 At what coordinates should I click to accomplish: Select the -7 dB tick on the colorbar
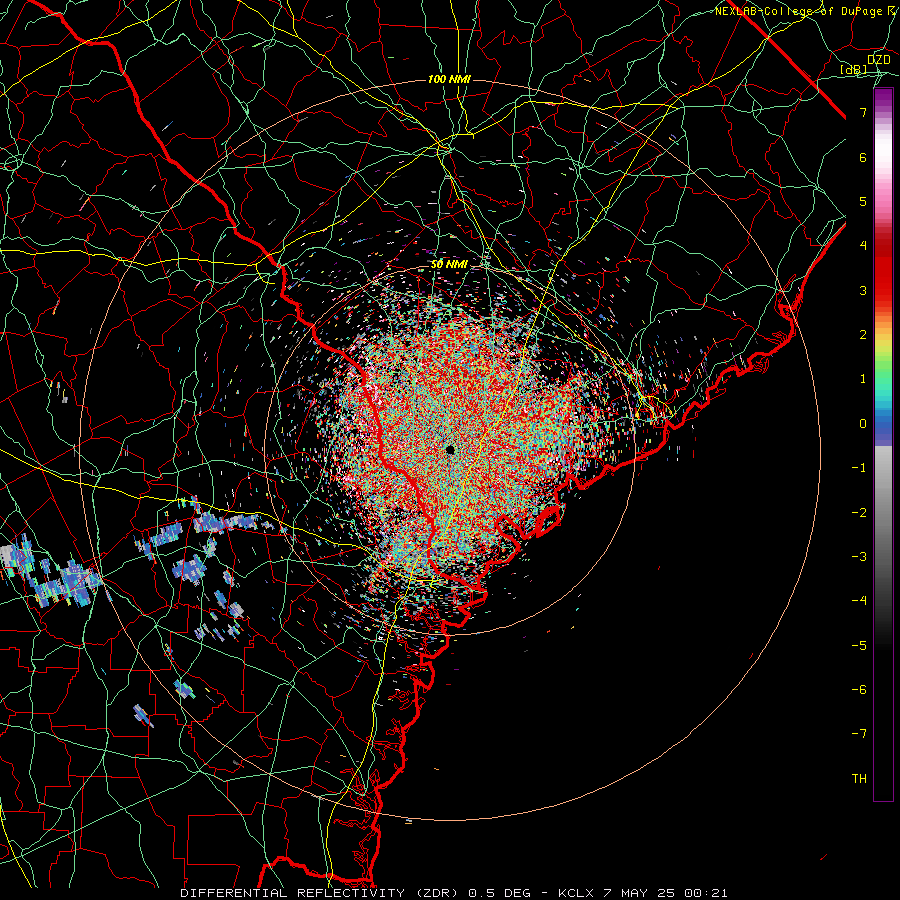point(859,734)
